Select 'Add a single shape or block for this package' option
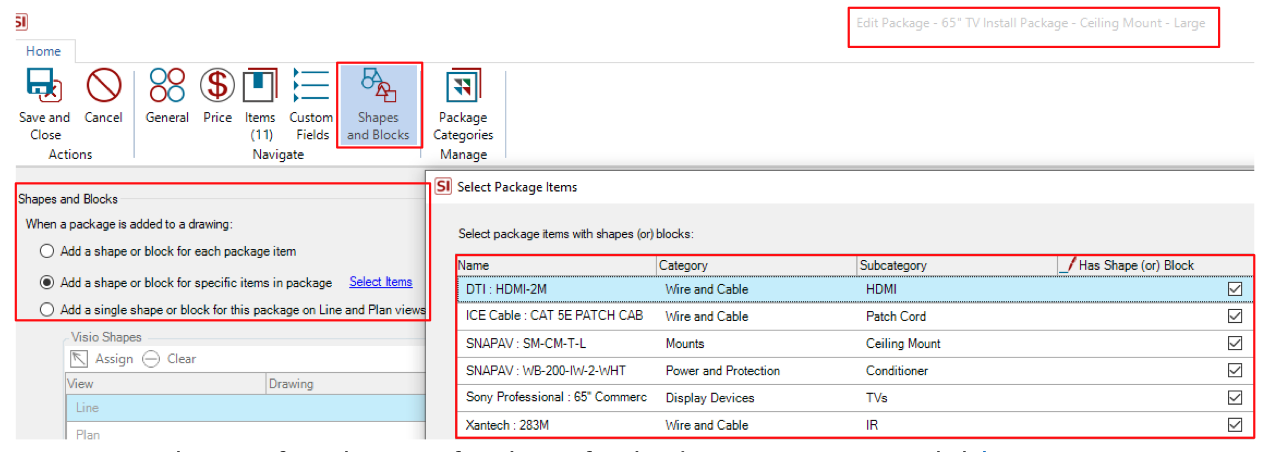 point(47,310)
